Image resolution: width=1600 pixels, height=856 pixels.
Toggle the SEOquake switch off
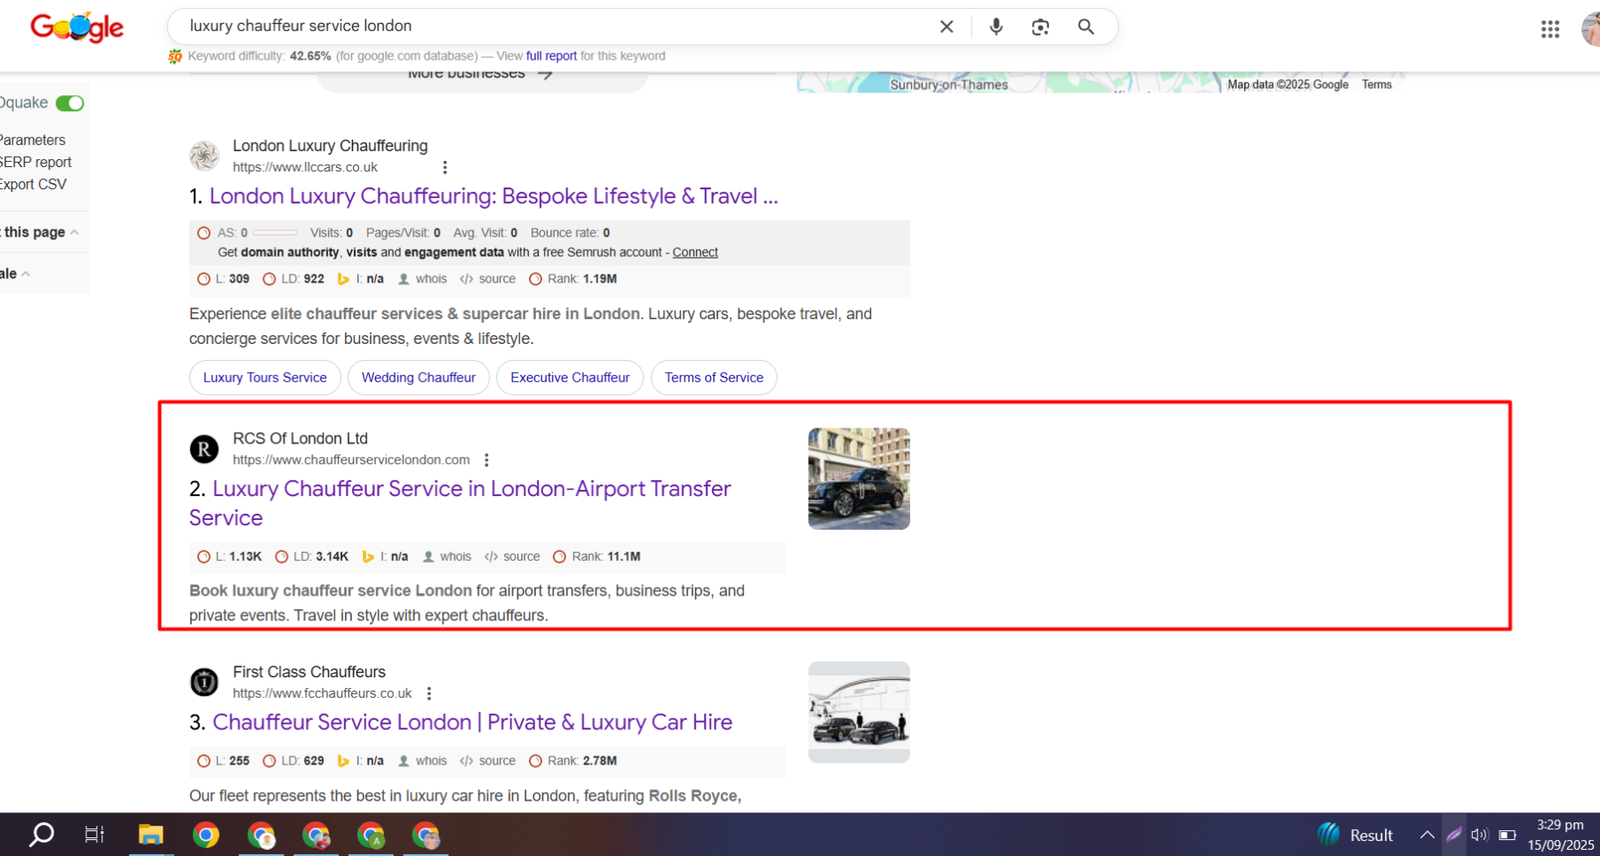tap(70, 103)
